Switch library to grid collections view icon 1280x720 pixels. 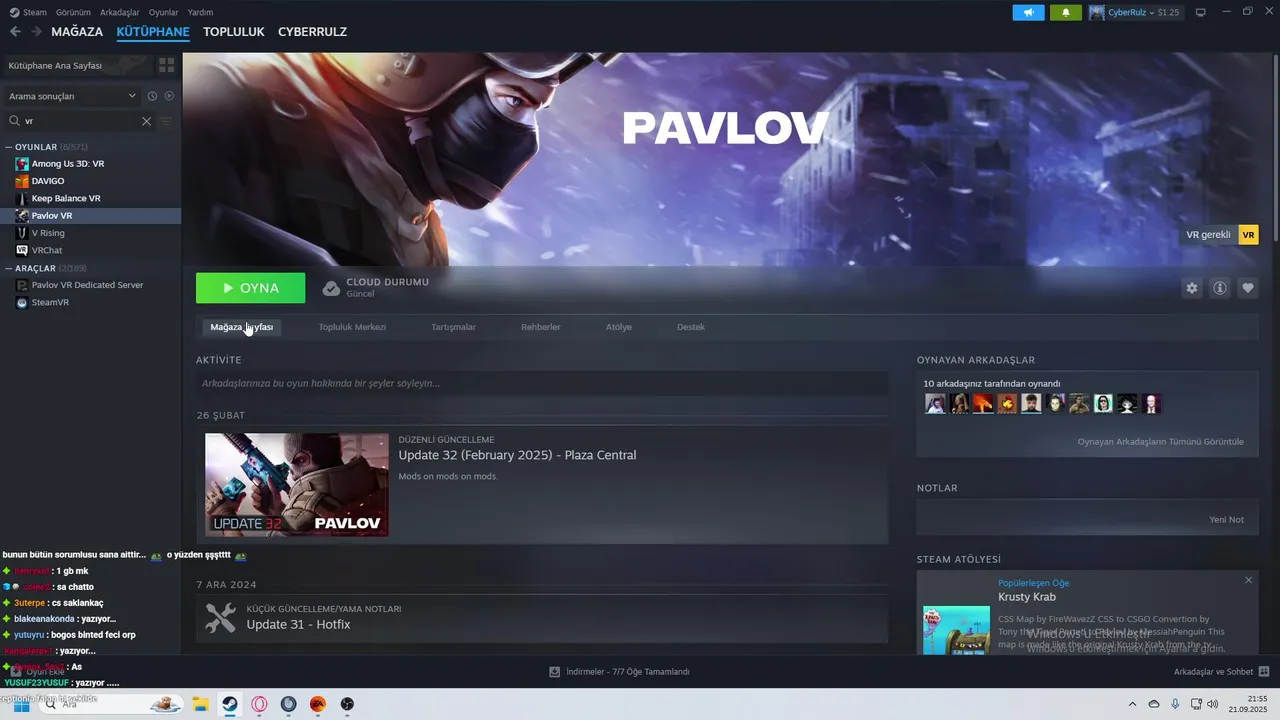pyautogui.click(x=166, y=65)
